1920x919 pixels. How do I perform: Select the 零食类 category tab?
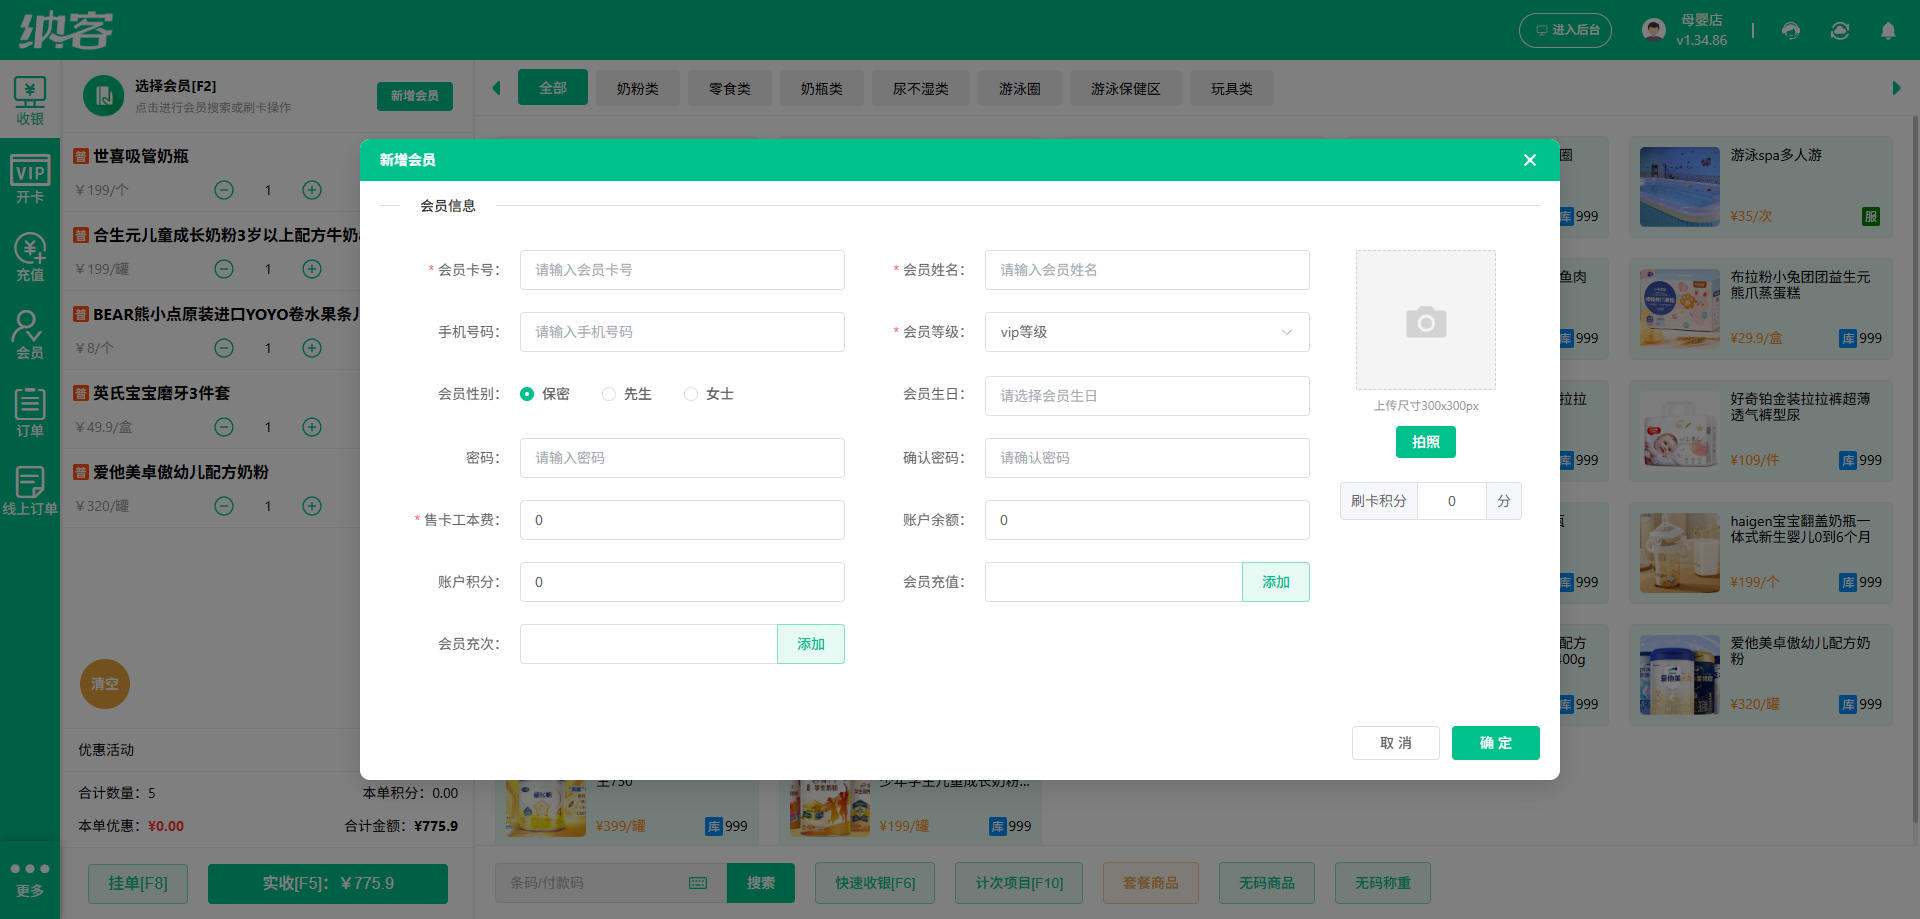[x=730, y=88]
